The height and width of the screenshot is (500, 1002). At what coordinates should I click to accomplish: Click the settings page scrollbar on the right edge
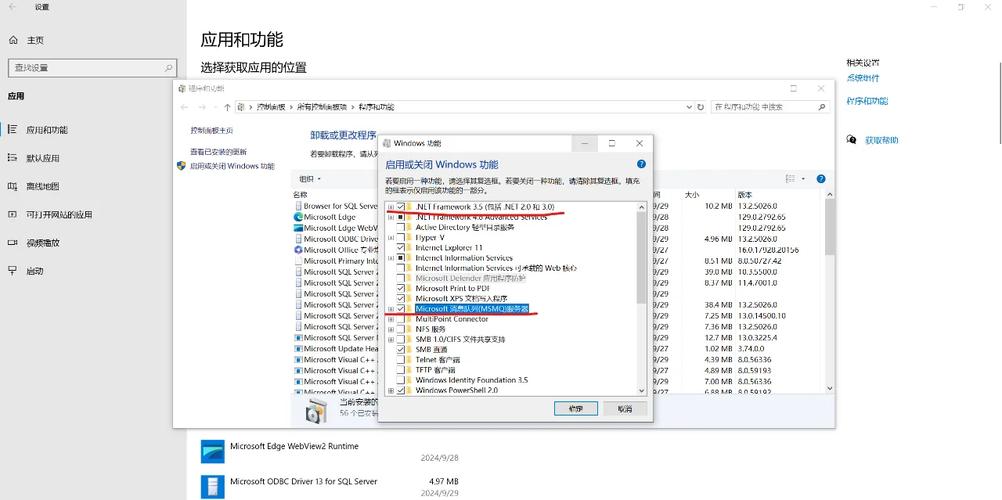pyautogui.click(x=999, y=102)
